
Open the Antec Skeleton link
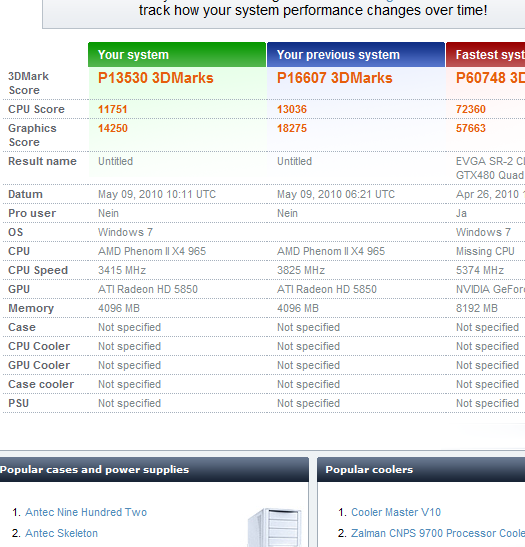[x=61, y=533]
